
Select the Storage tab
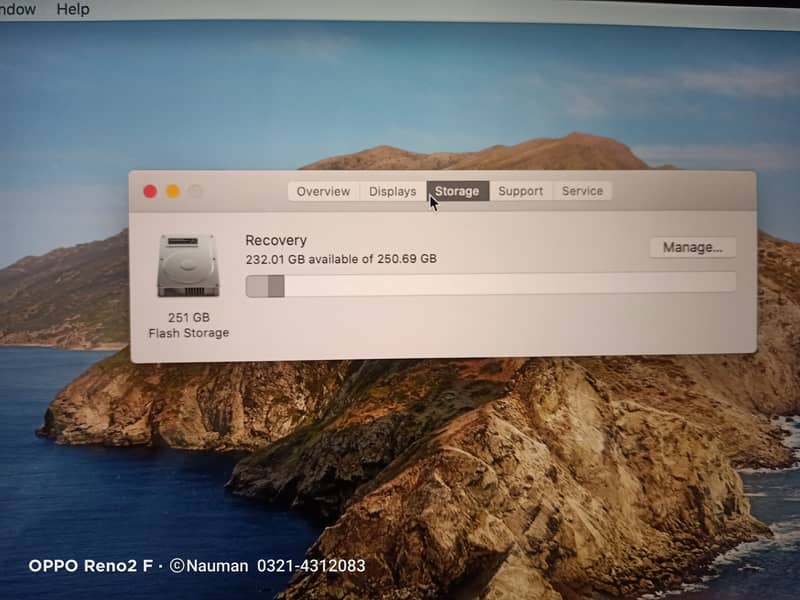(457, 191)
